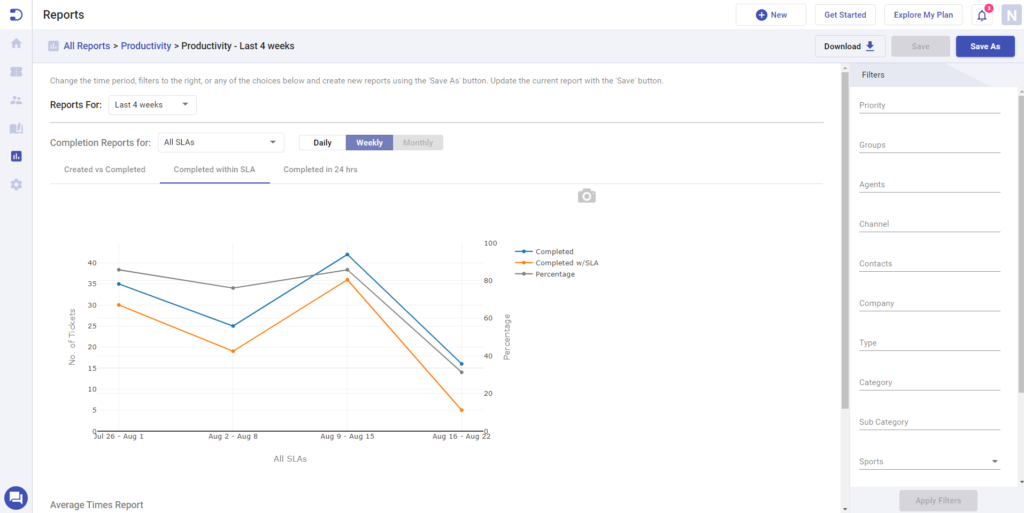Click the New button
Screen dimensions: 1024x513
(771, 15)
